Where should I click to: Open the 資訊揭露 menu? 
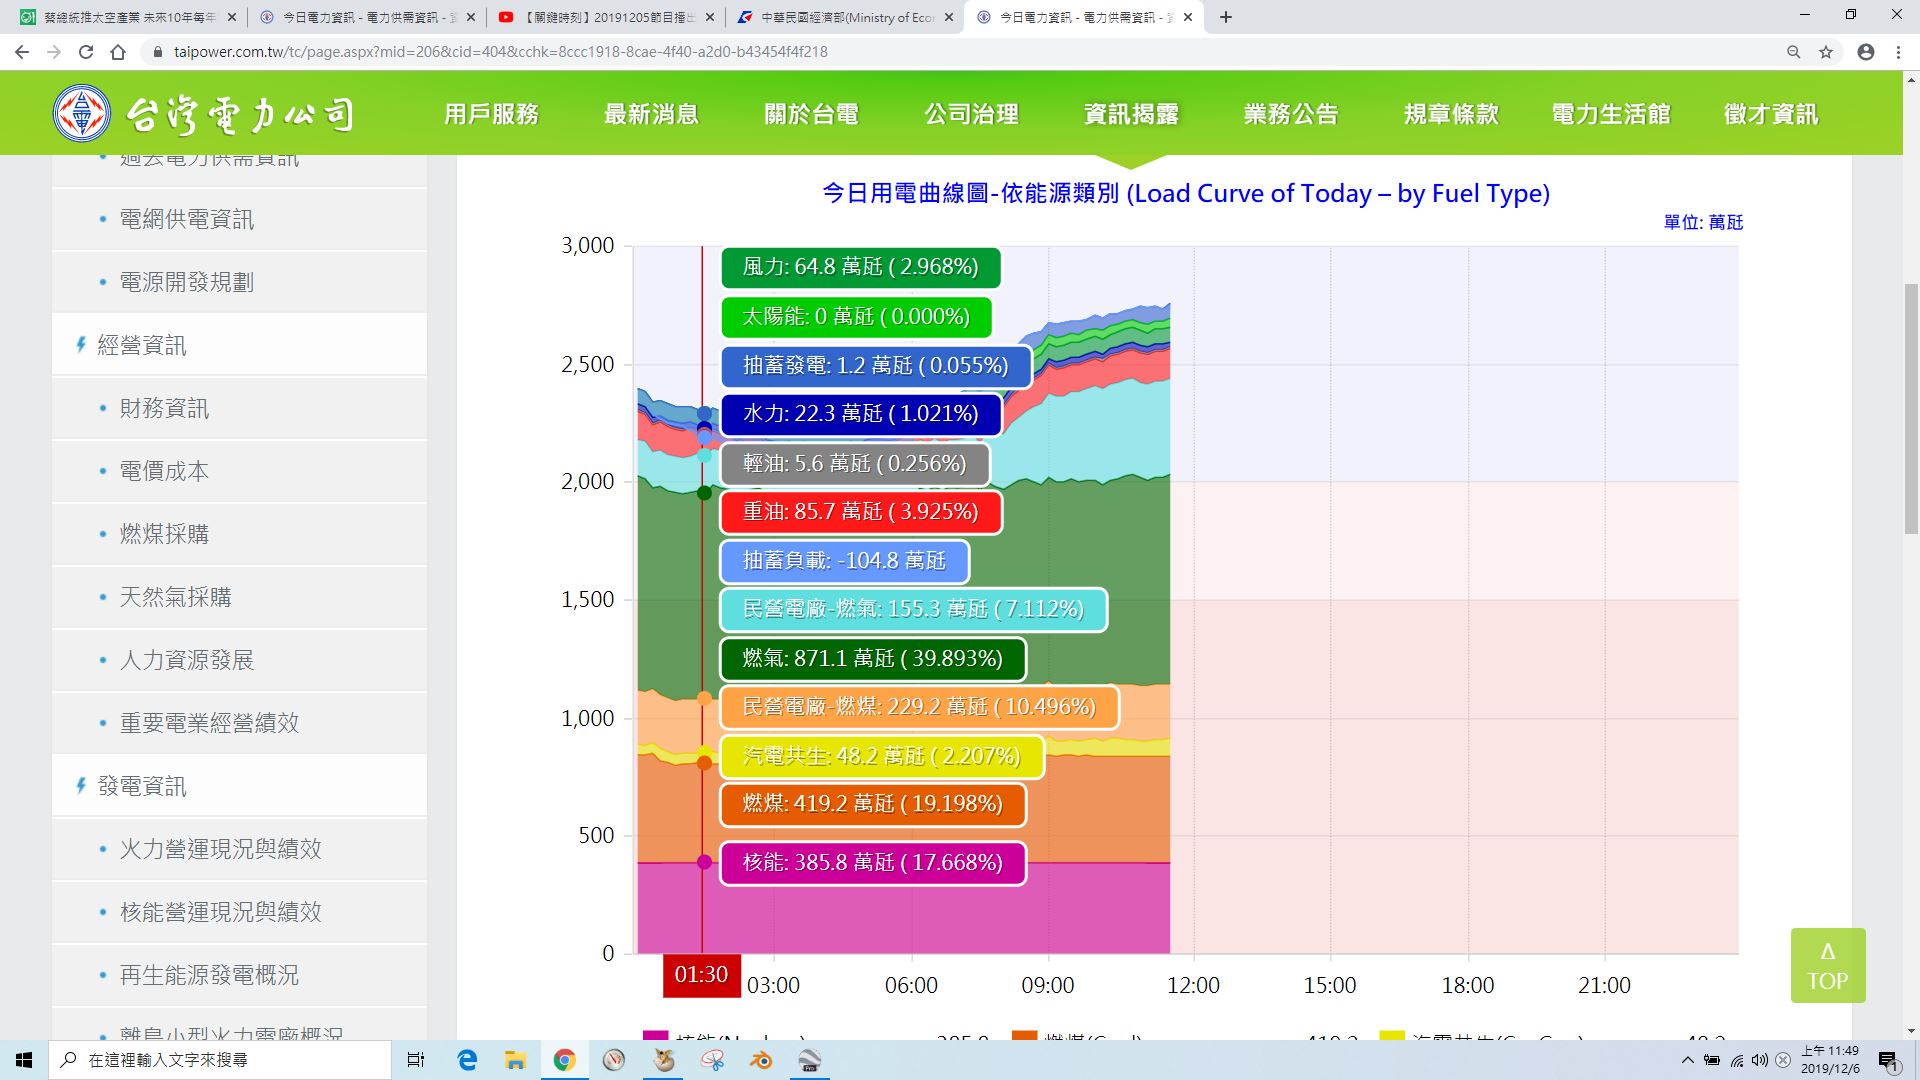1131,114
